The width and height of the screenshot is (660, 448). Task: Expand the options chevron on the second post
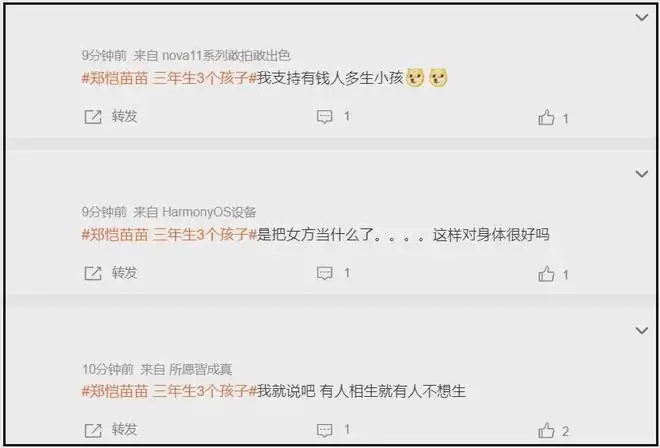click(x=641, y=173)
